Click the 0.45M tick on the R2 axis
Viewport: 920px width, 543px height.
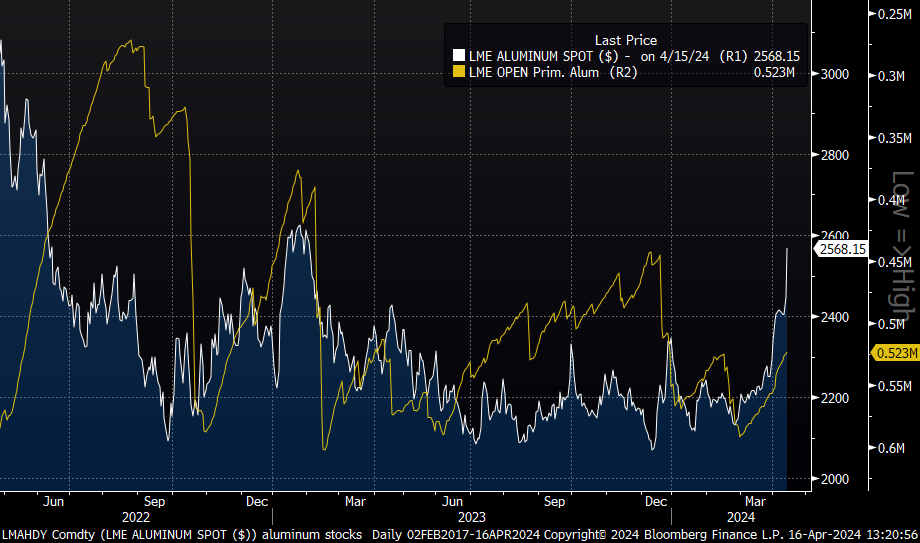895,262
